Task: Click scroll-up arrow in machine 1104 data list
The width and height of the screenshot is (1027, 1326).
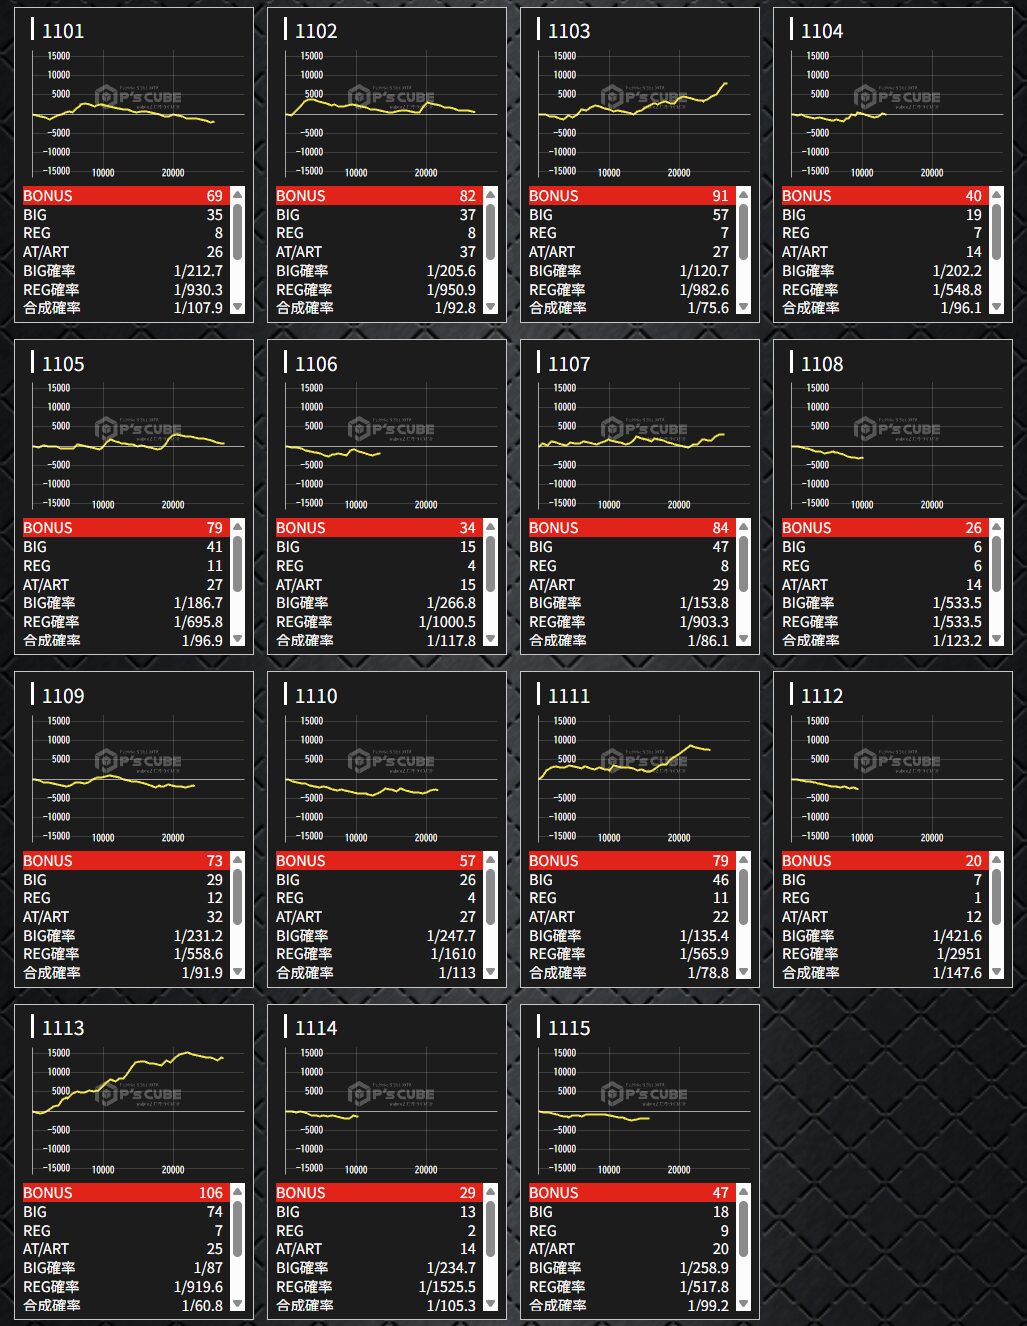Action: (x=997, y=195)
